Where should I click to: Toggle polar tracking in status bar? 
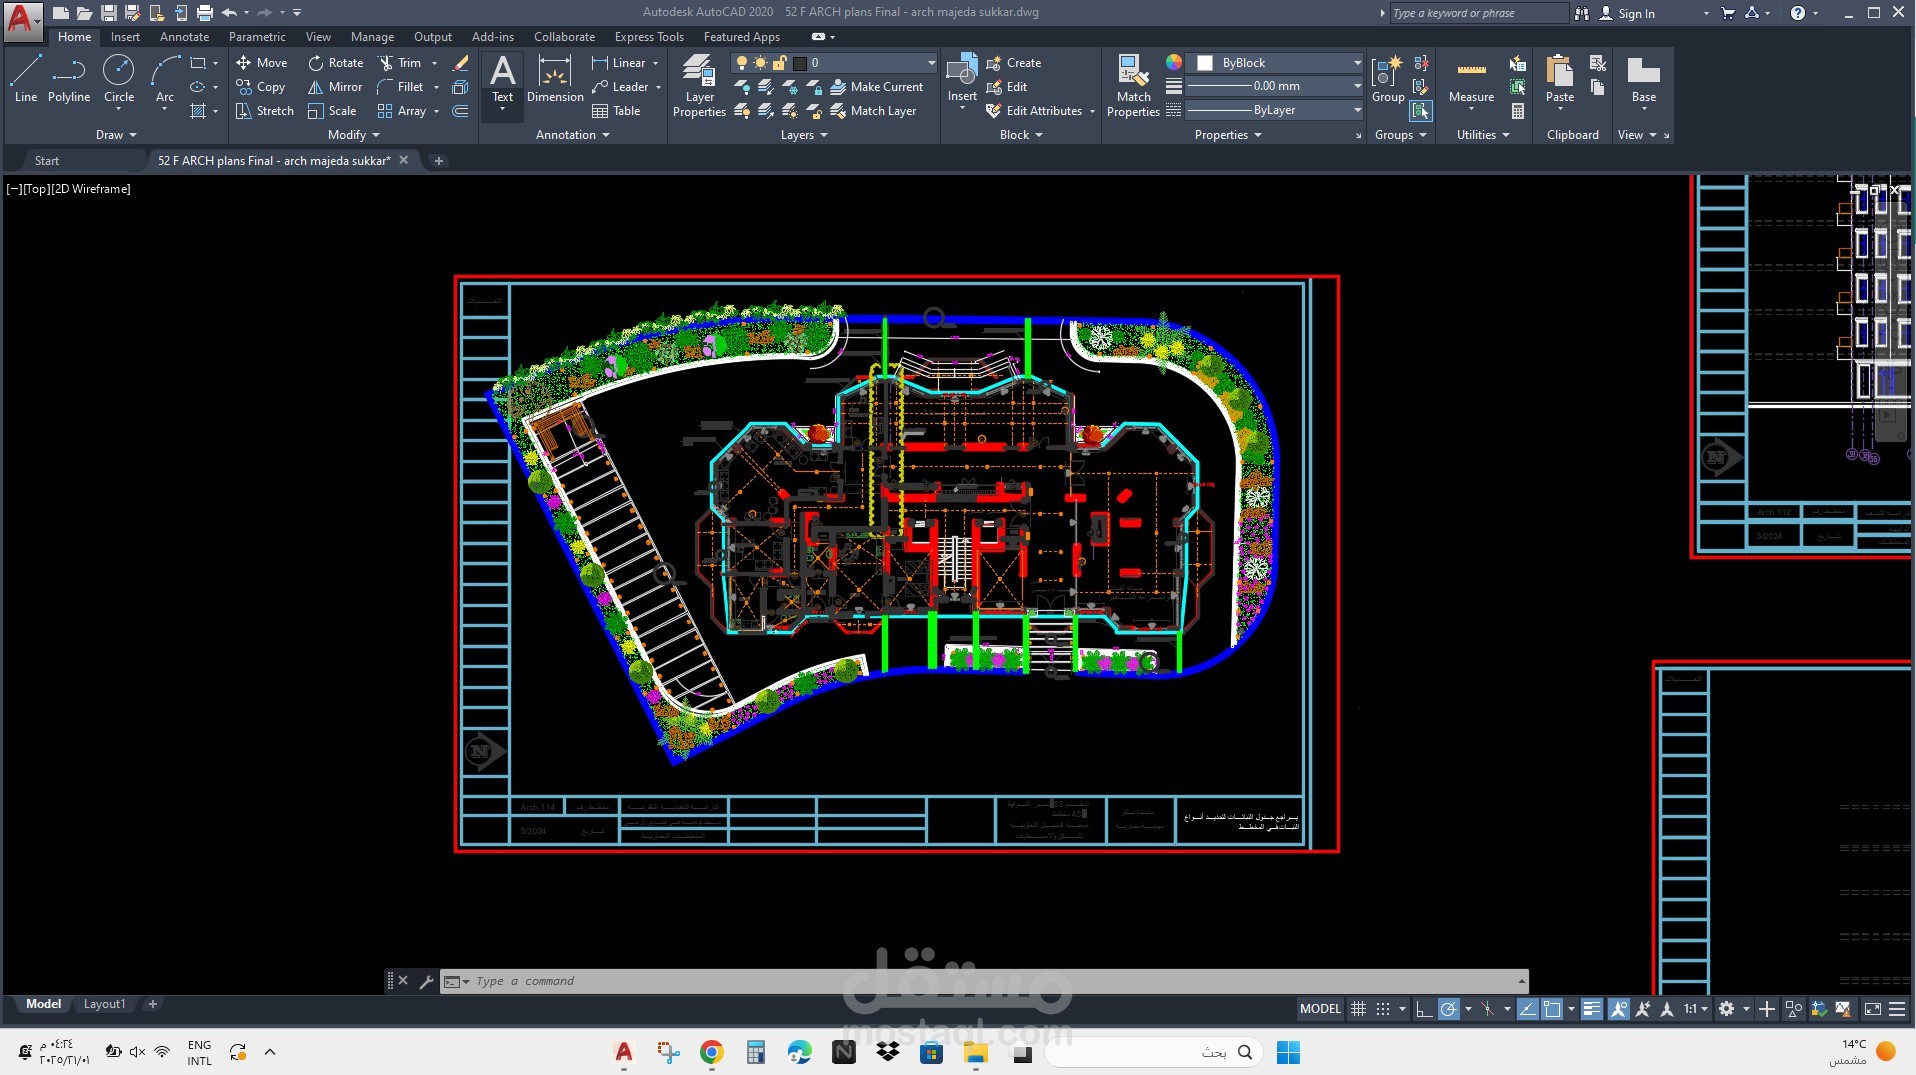(1448, 1009)
